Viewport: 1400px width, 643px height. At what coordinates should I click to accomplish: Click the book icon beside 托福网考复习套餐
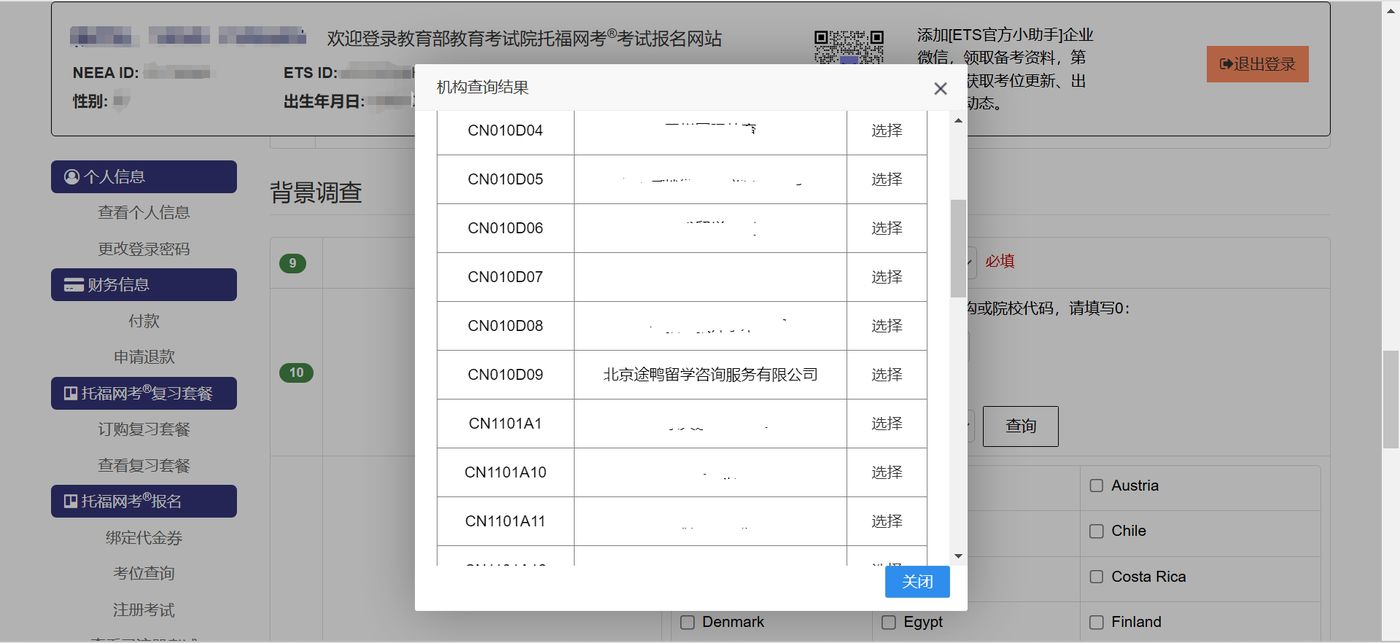coord(71,393)
